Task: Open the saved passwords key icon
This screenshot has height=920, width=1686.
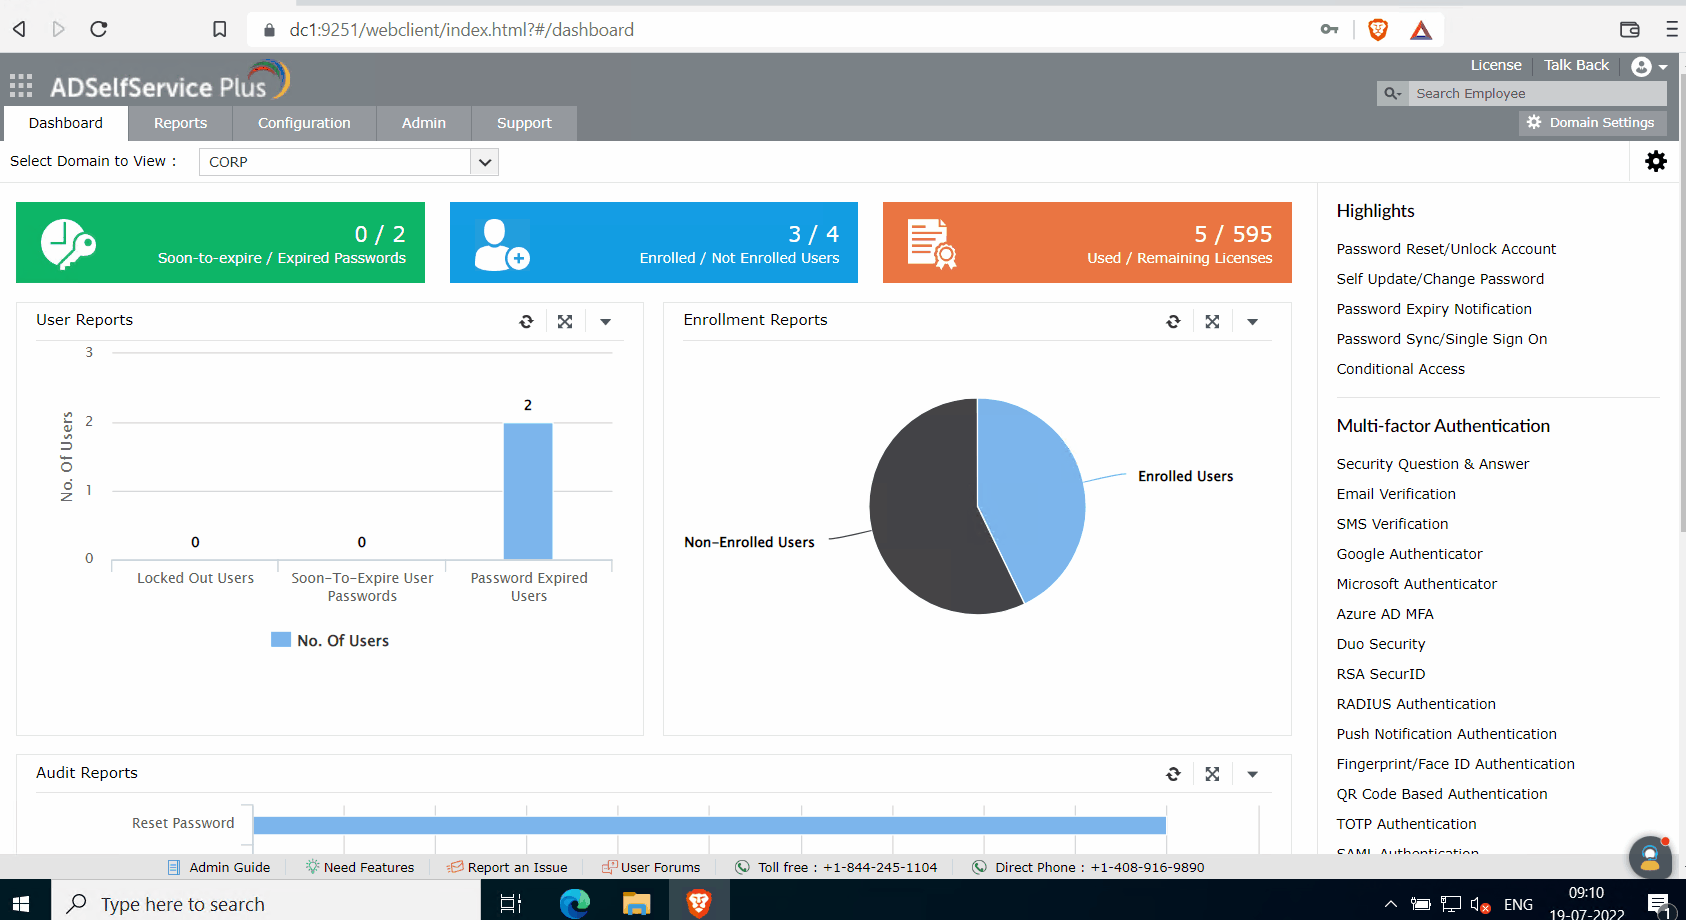Action: click(x=1329, y=29)
